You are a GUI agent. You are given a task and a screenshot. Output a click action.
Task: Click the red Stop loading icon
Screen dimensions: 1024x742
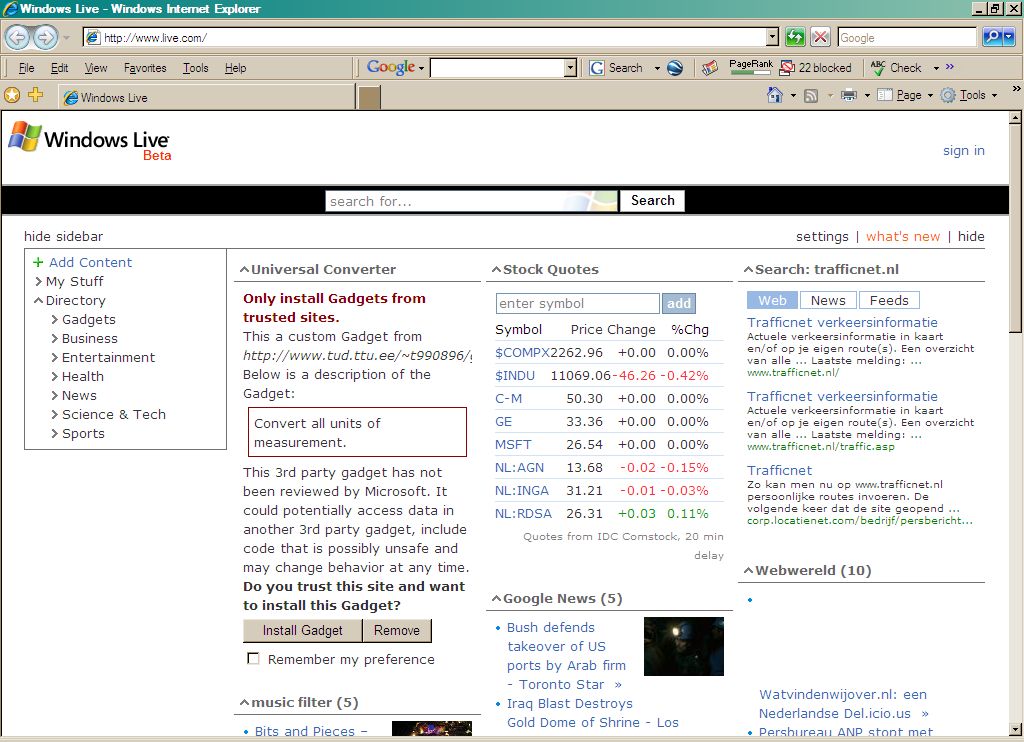(x=820, y=37)
